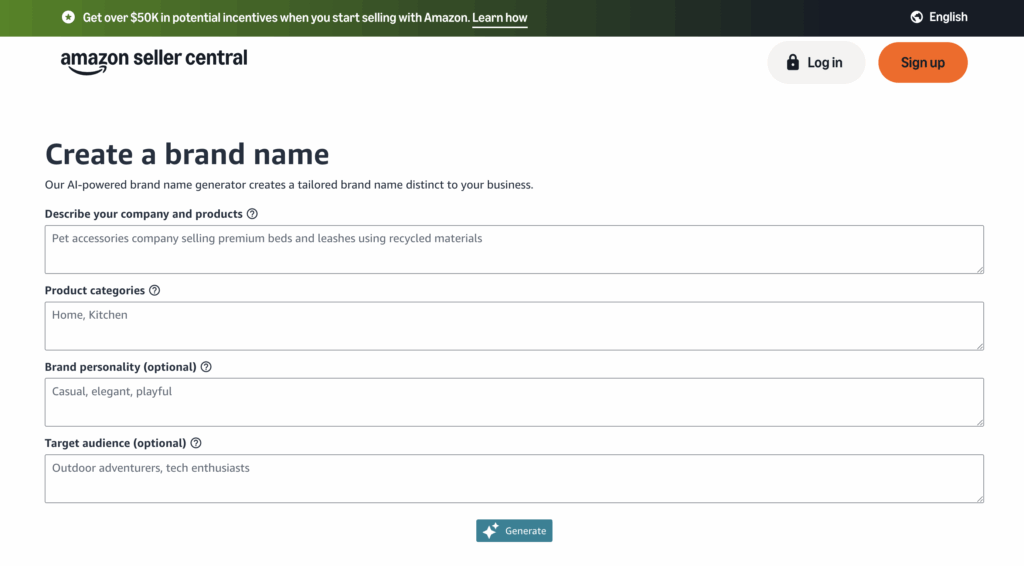The width and height of the screenshot is (1024, 566).
Task: Click the Generate button
Action: pyautogui.click(x=514, y=531)
